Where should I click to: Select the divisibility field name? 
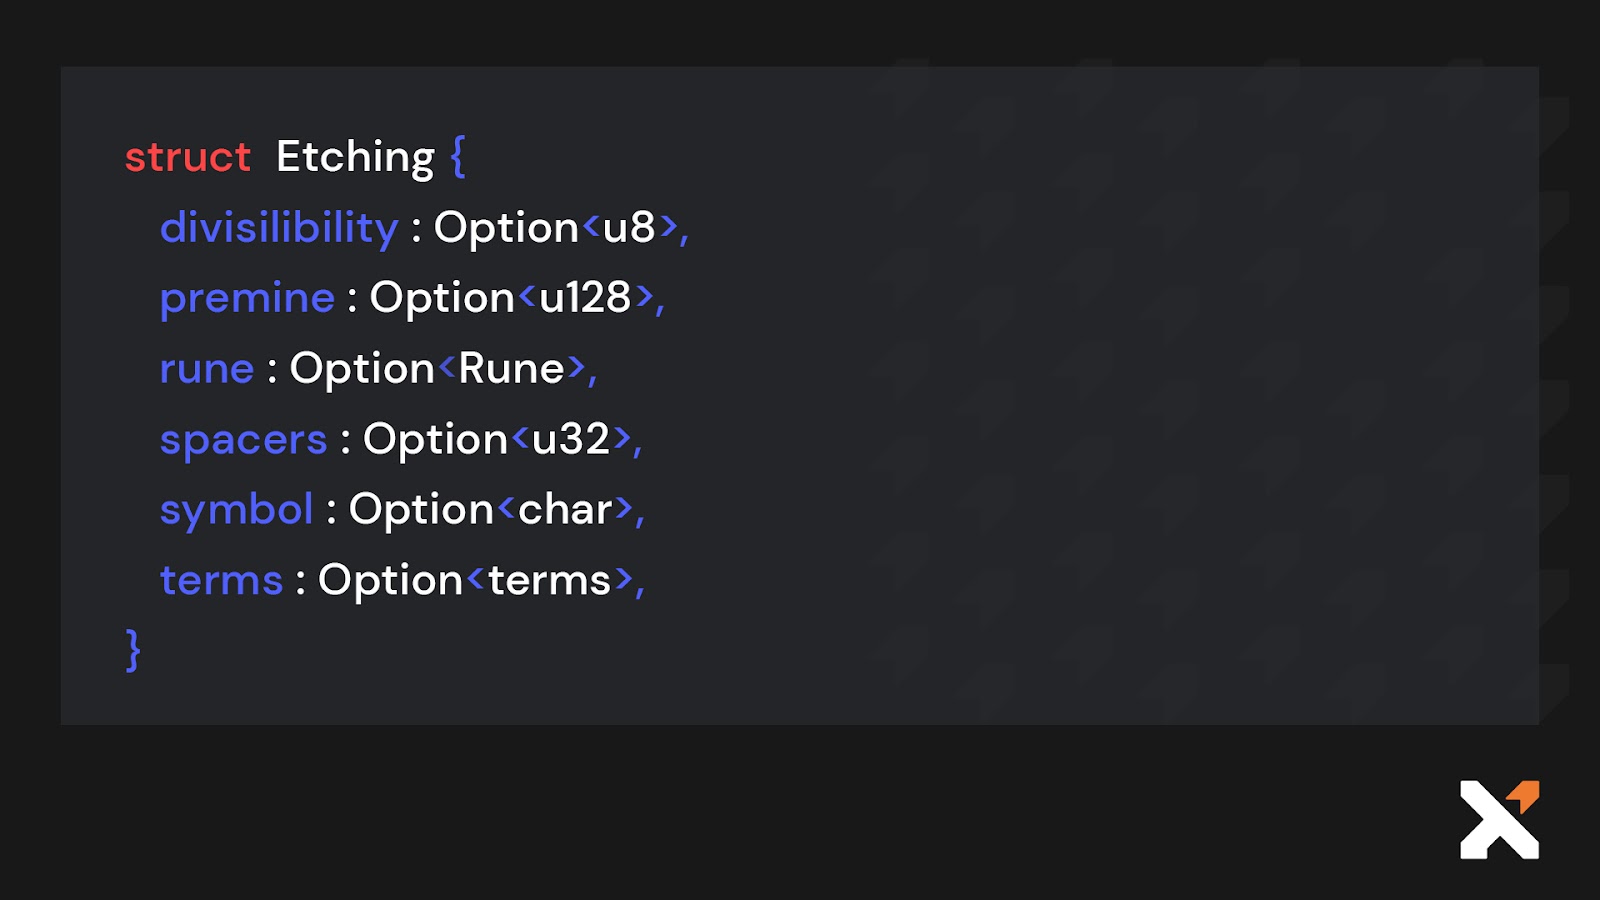(279, 228)
